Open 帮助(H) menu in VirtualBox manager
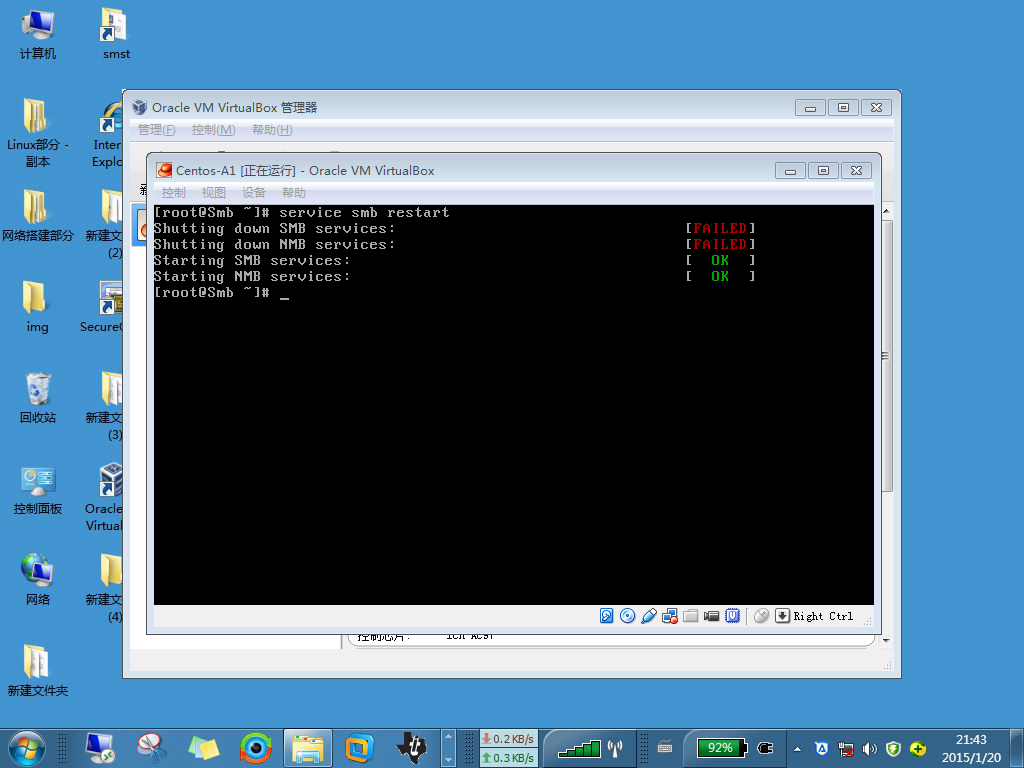Viewport: 1024px width, 768px height. (272, 129)
